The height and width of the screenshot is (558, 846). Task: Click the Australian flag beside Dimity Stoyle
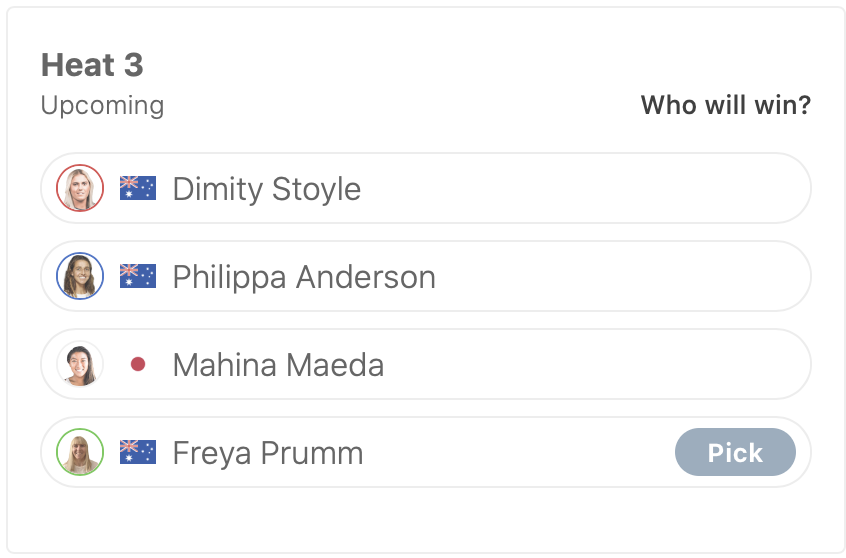pyautogui.click(x=138, y=188)
